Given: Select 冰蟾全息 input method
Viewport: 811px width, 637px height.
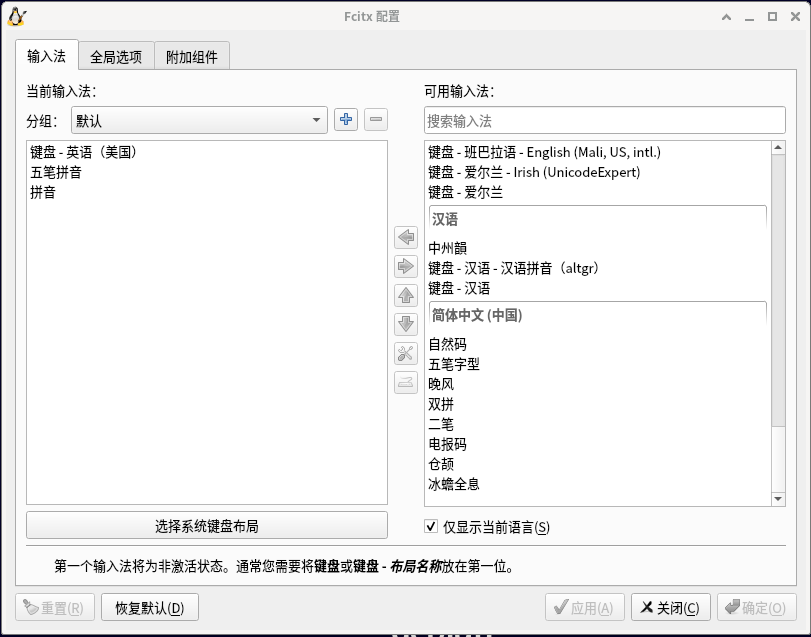Looking at the screenshot, I should (x=598, y=484).
